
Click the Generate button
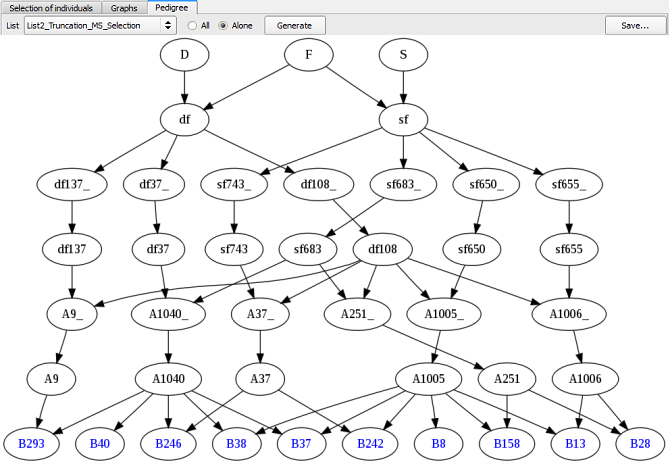(x=294, y=25)
